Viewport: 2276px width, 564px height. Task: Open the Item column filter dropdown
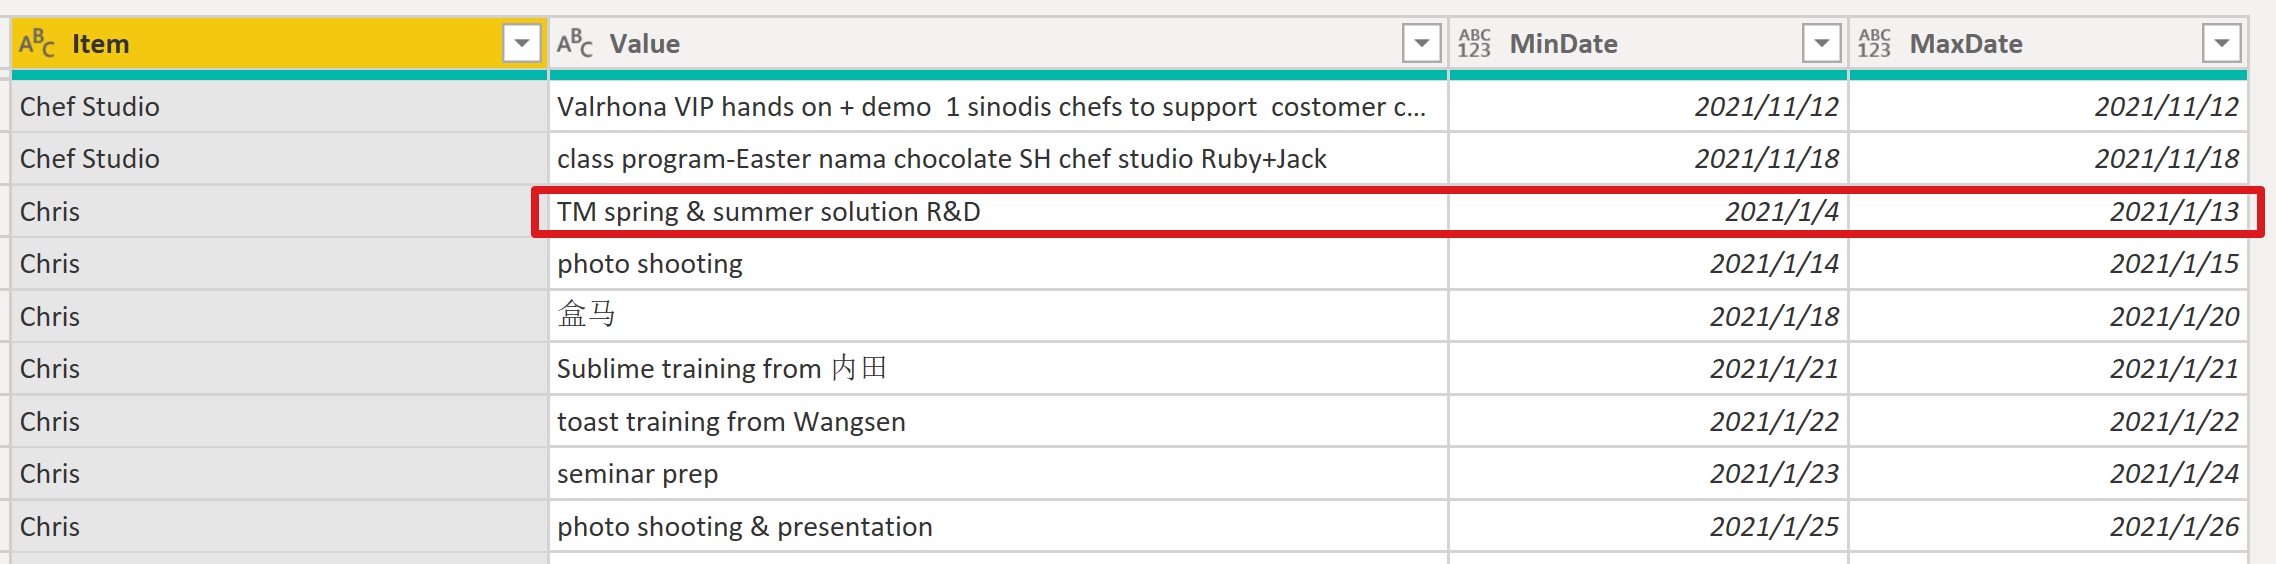tap(521, 44)
